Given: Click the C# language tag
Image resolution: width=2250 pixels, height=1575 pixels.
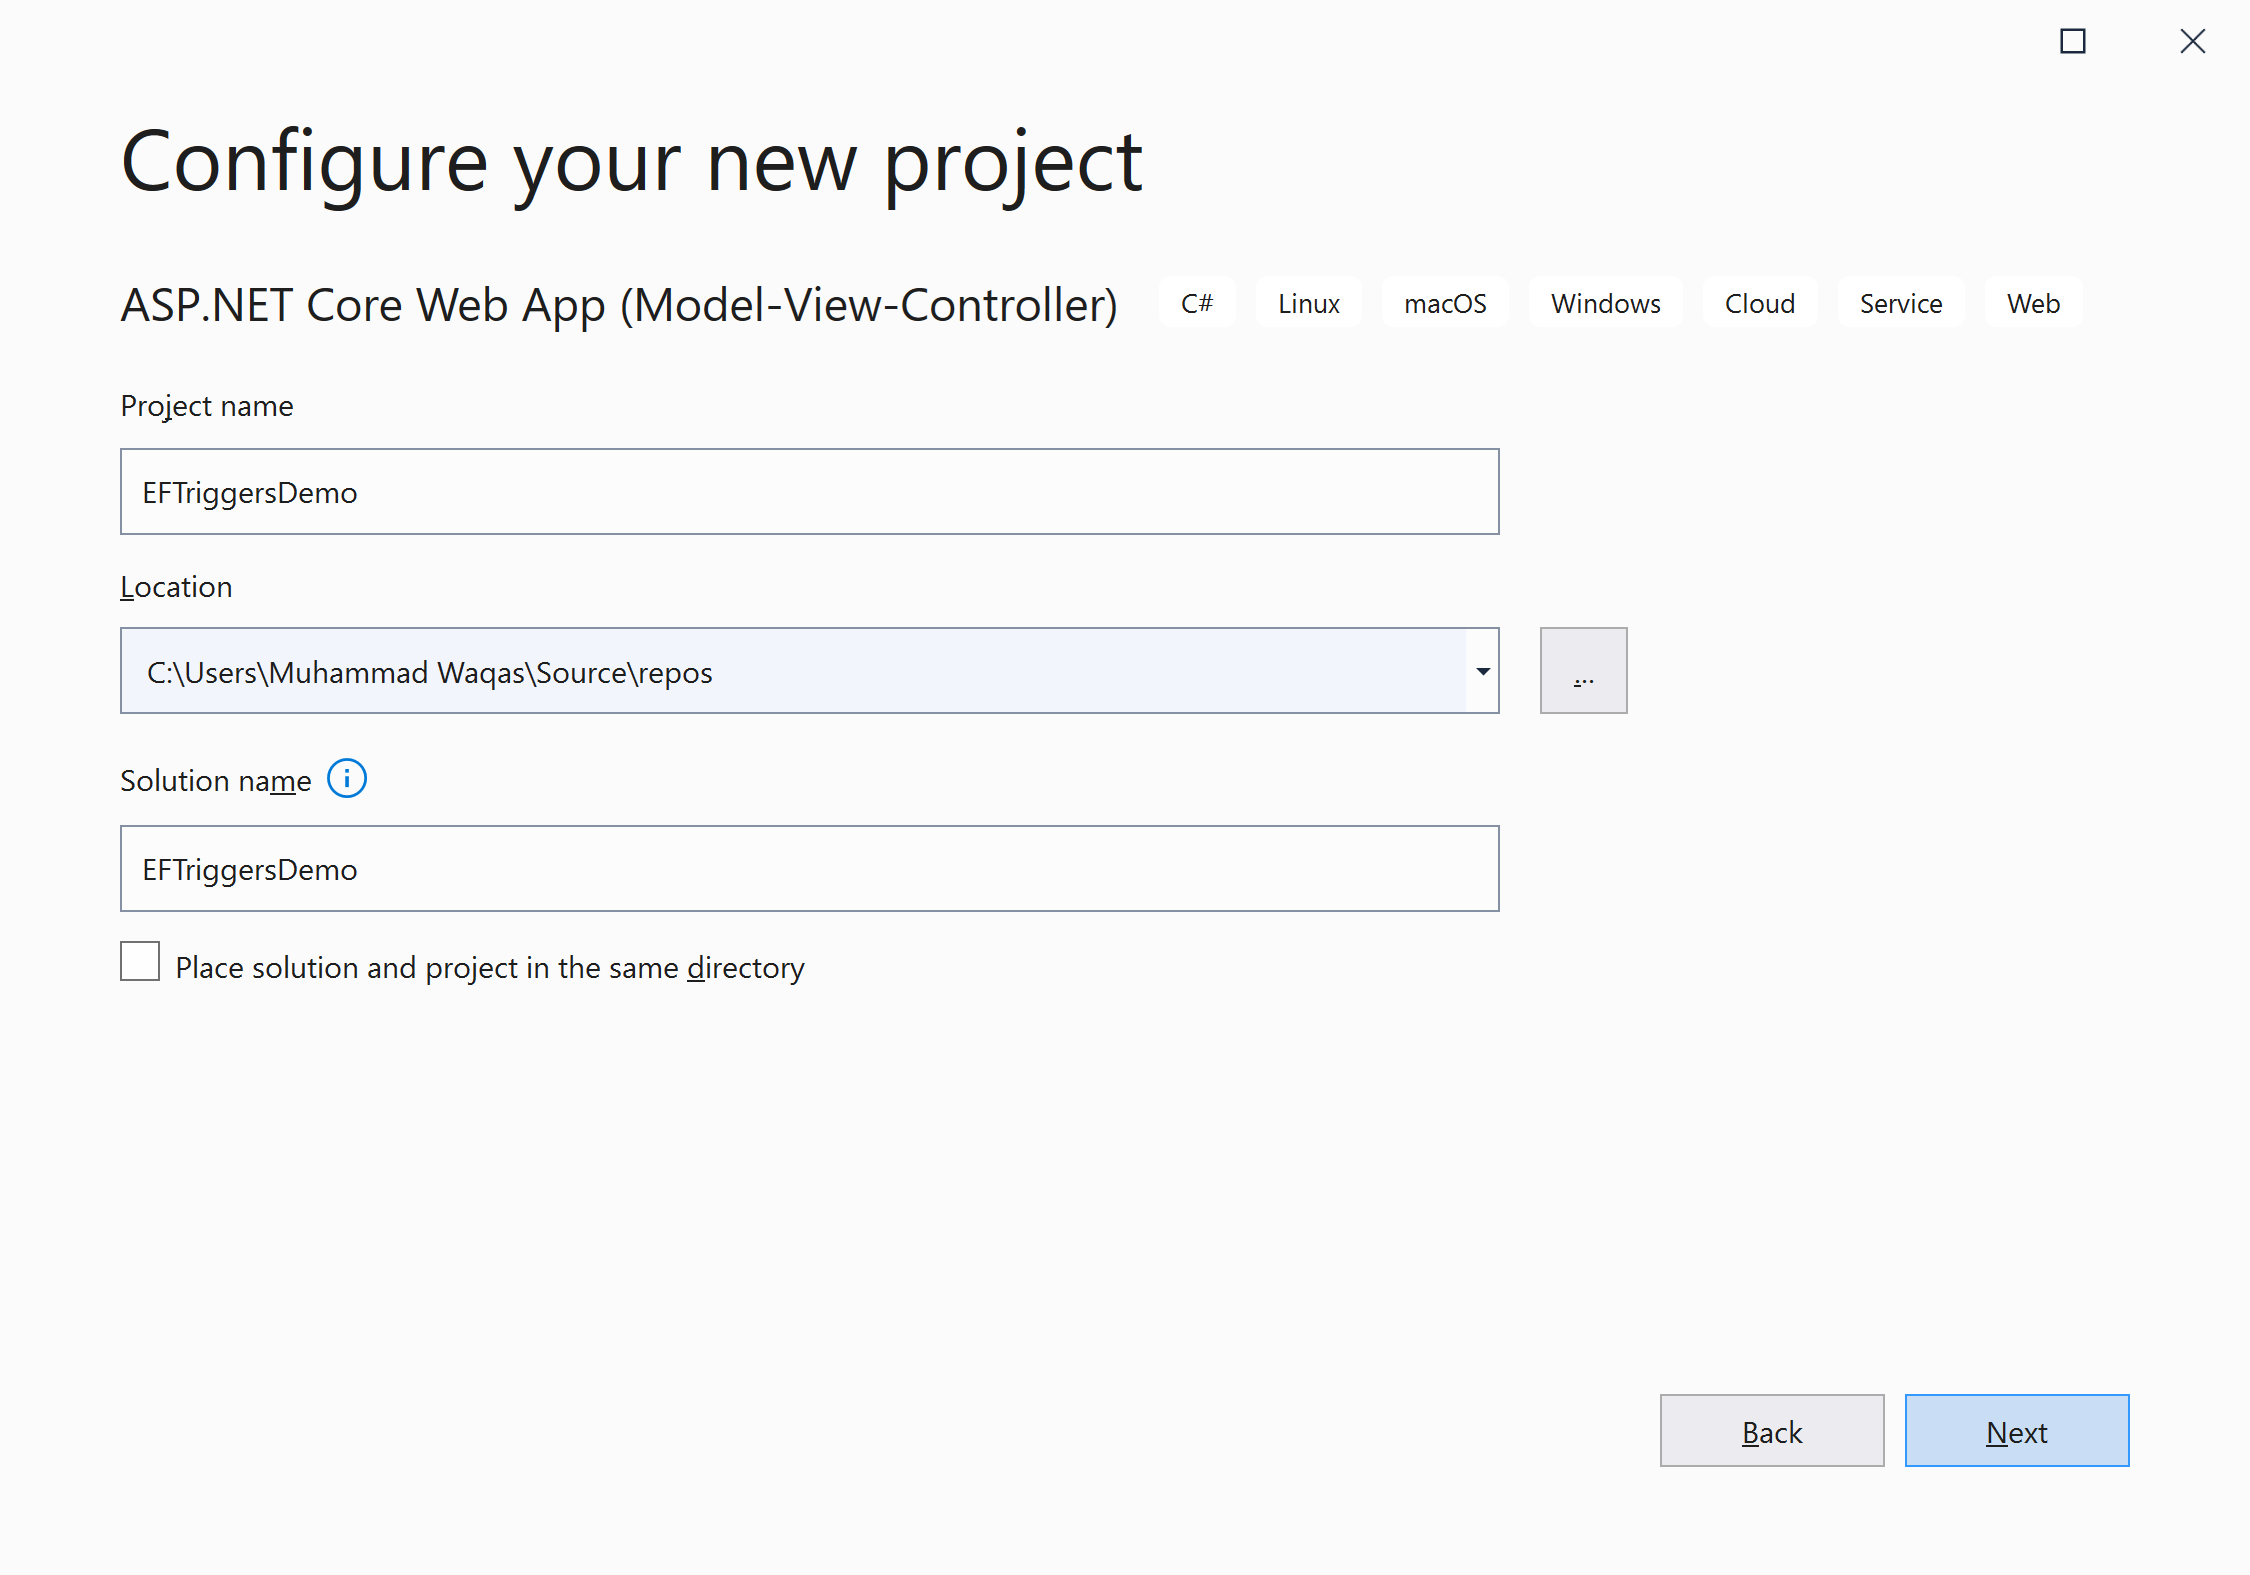Looking at the screenshot, I should [1196, 303].
